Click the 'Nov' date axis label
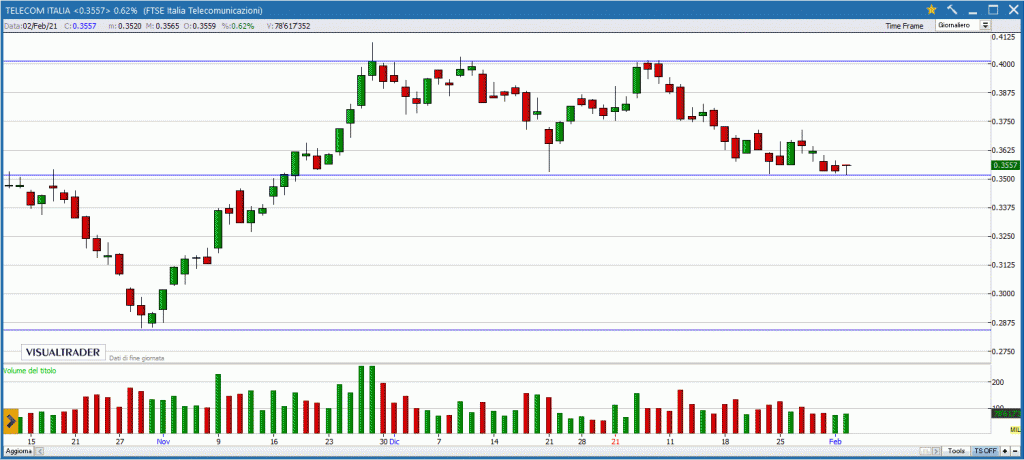The height and width of the screenshot is (460, 1024). click(163, 441)
